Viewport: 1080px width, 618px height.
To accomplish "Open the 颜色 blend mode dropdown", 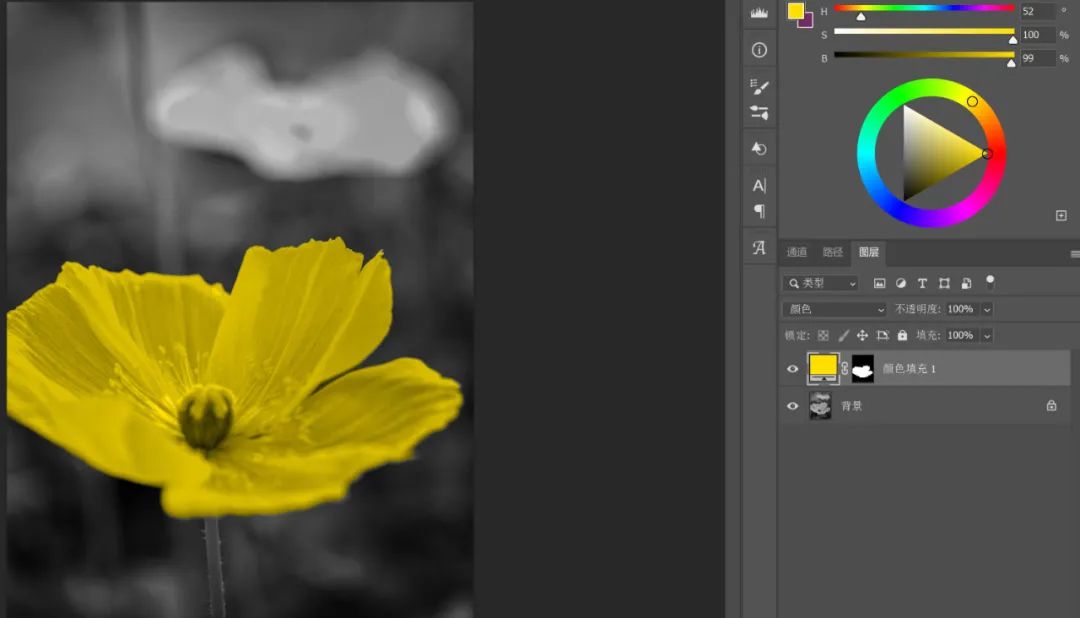I will (834, 310).
